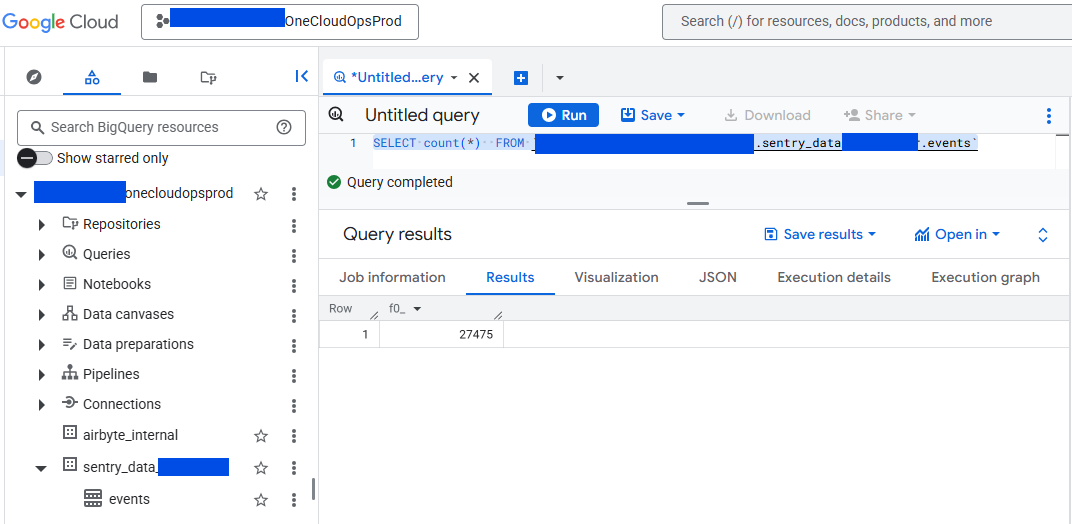Run the query
The height and width of the screenshot is (524, 1072).
tap(563, 115)
